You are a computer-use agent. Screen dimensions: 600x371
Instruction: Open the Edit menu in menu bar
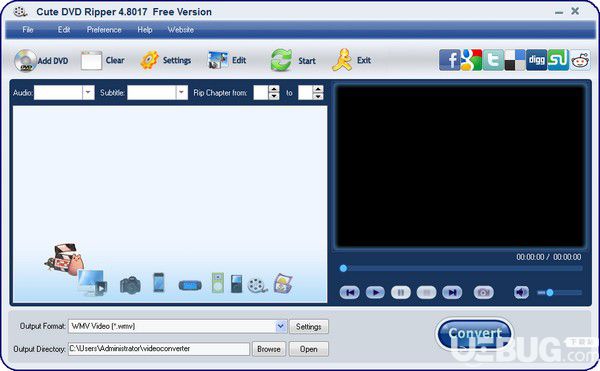(64, 29)
